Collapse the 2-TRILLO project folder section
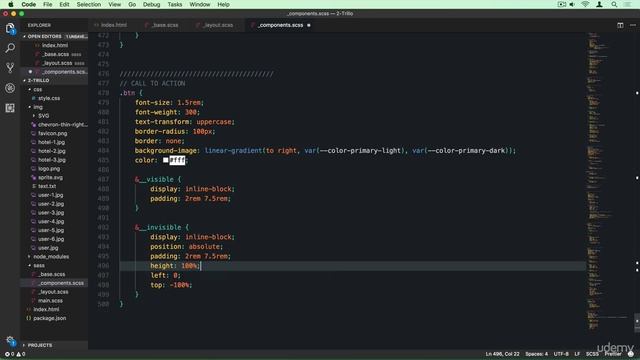The image size is (640, 360). pyautogui.click(x=55, y=80)
